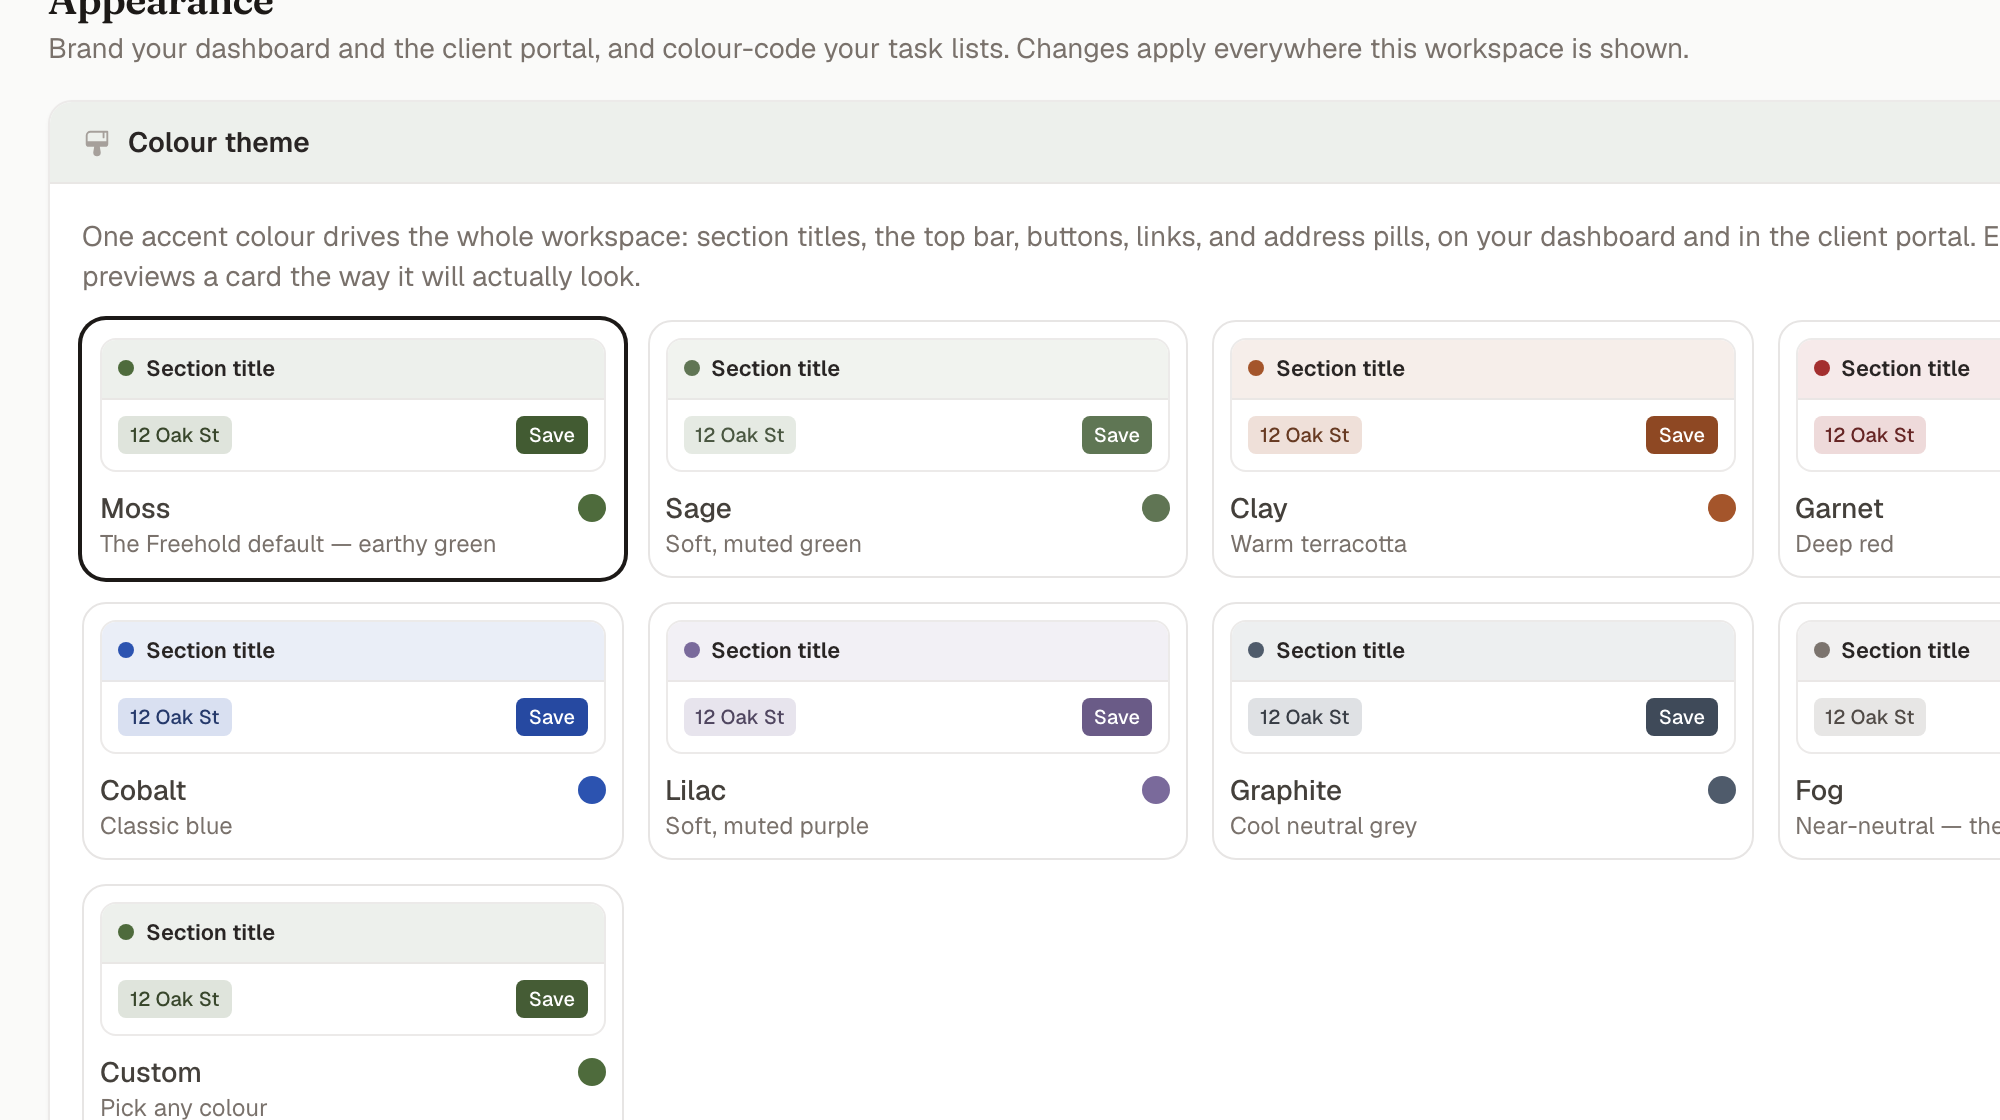The height and width of the screenshot is (1120, 2000).
Task: Pick the Fog near-neutral theme
Action: pyautogui.click(x=1890, y=731)
